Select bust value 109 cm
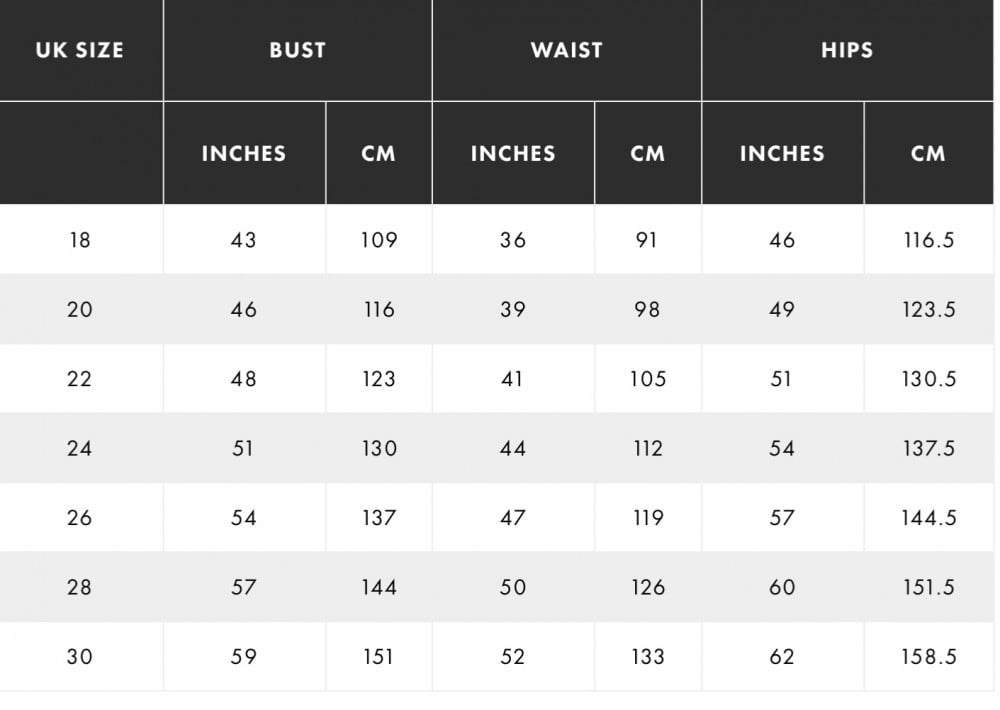This screenshot has width=1000, height=710. pyautogui.click(x=379, y=240)
